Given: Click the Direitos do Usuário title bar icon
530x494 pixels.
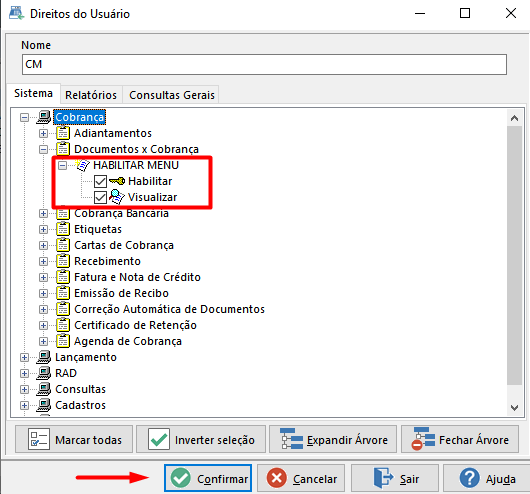Looking at the screenshot, I should 17,13.
